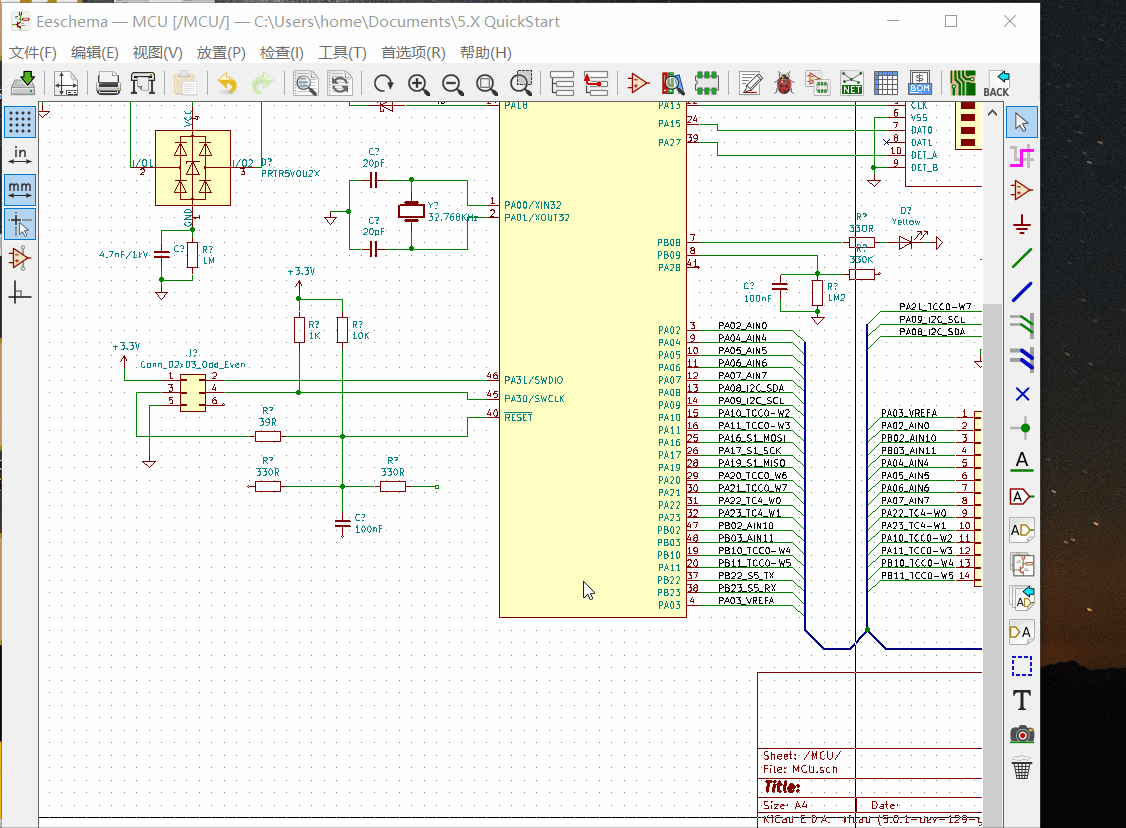Print the schematic
The width and height of the screenshot is (1126, 828).
(x=108, y=83)
